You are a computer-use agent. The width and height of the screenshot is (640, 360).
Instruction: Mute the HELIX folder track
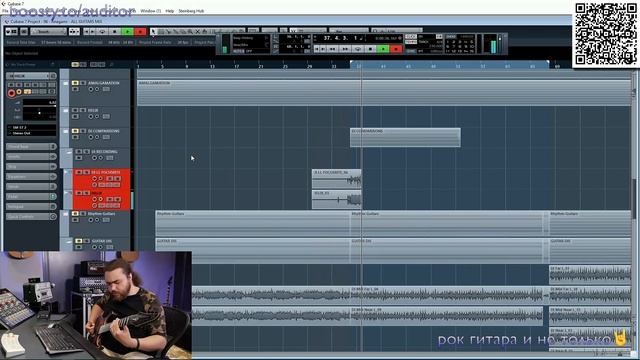point(75,110)
